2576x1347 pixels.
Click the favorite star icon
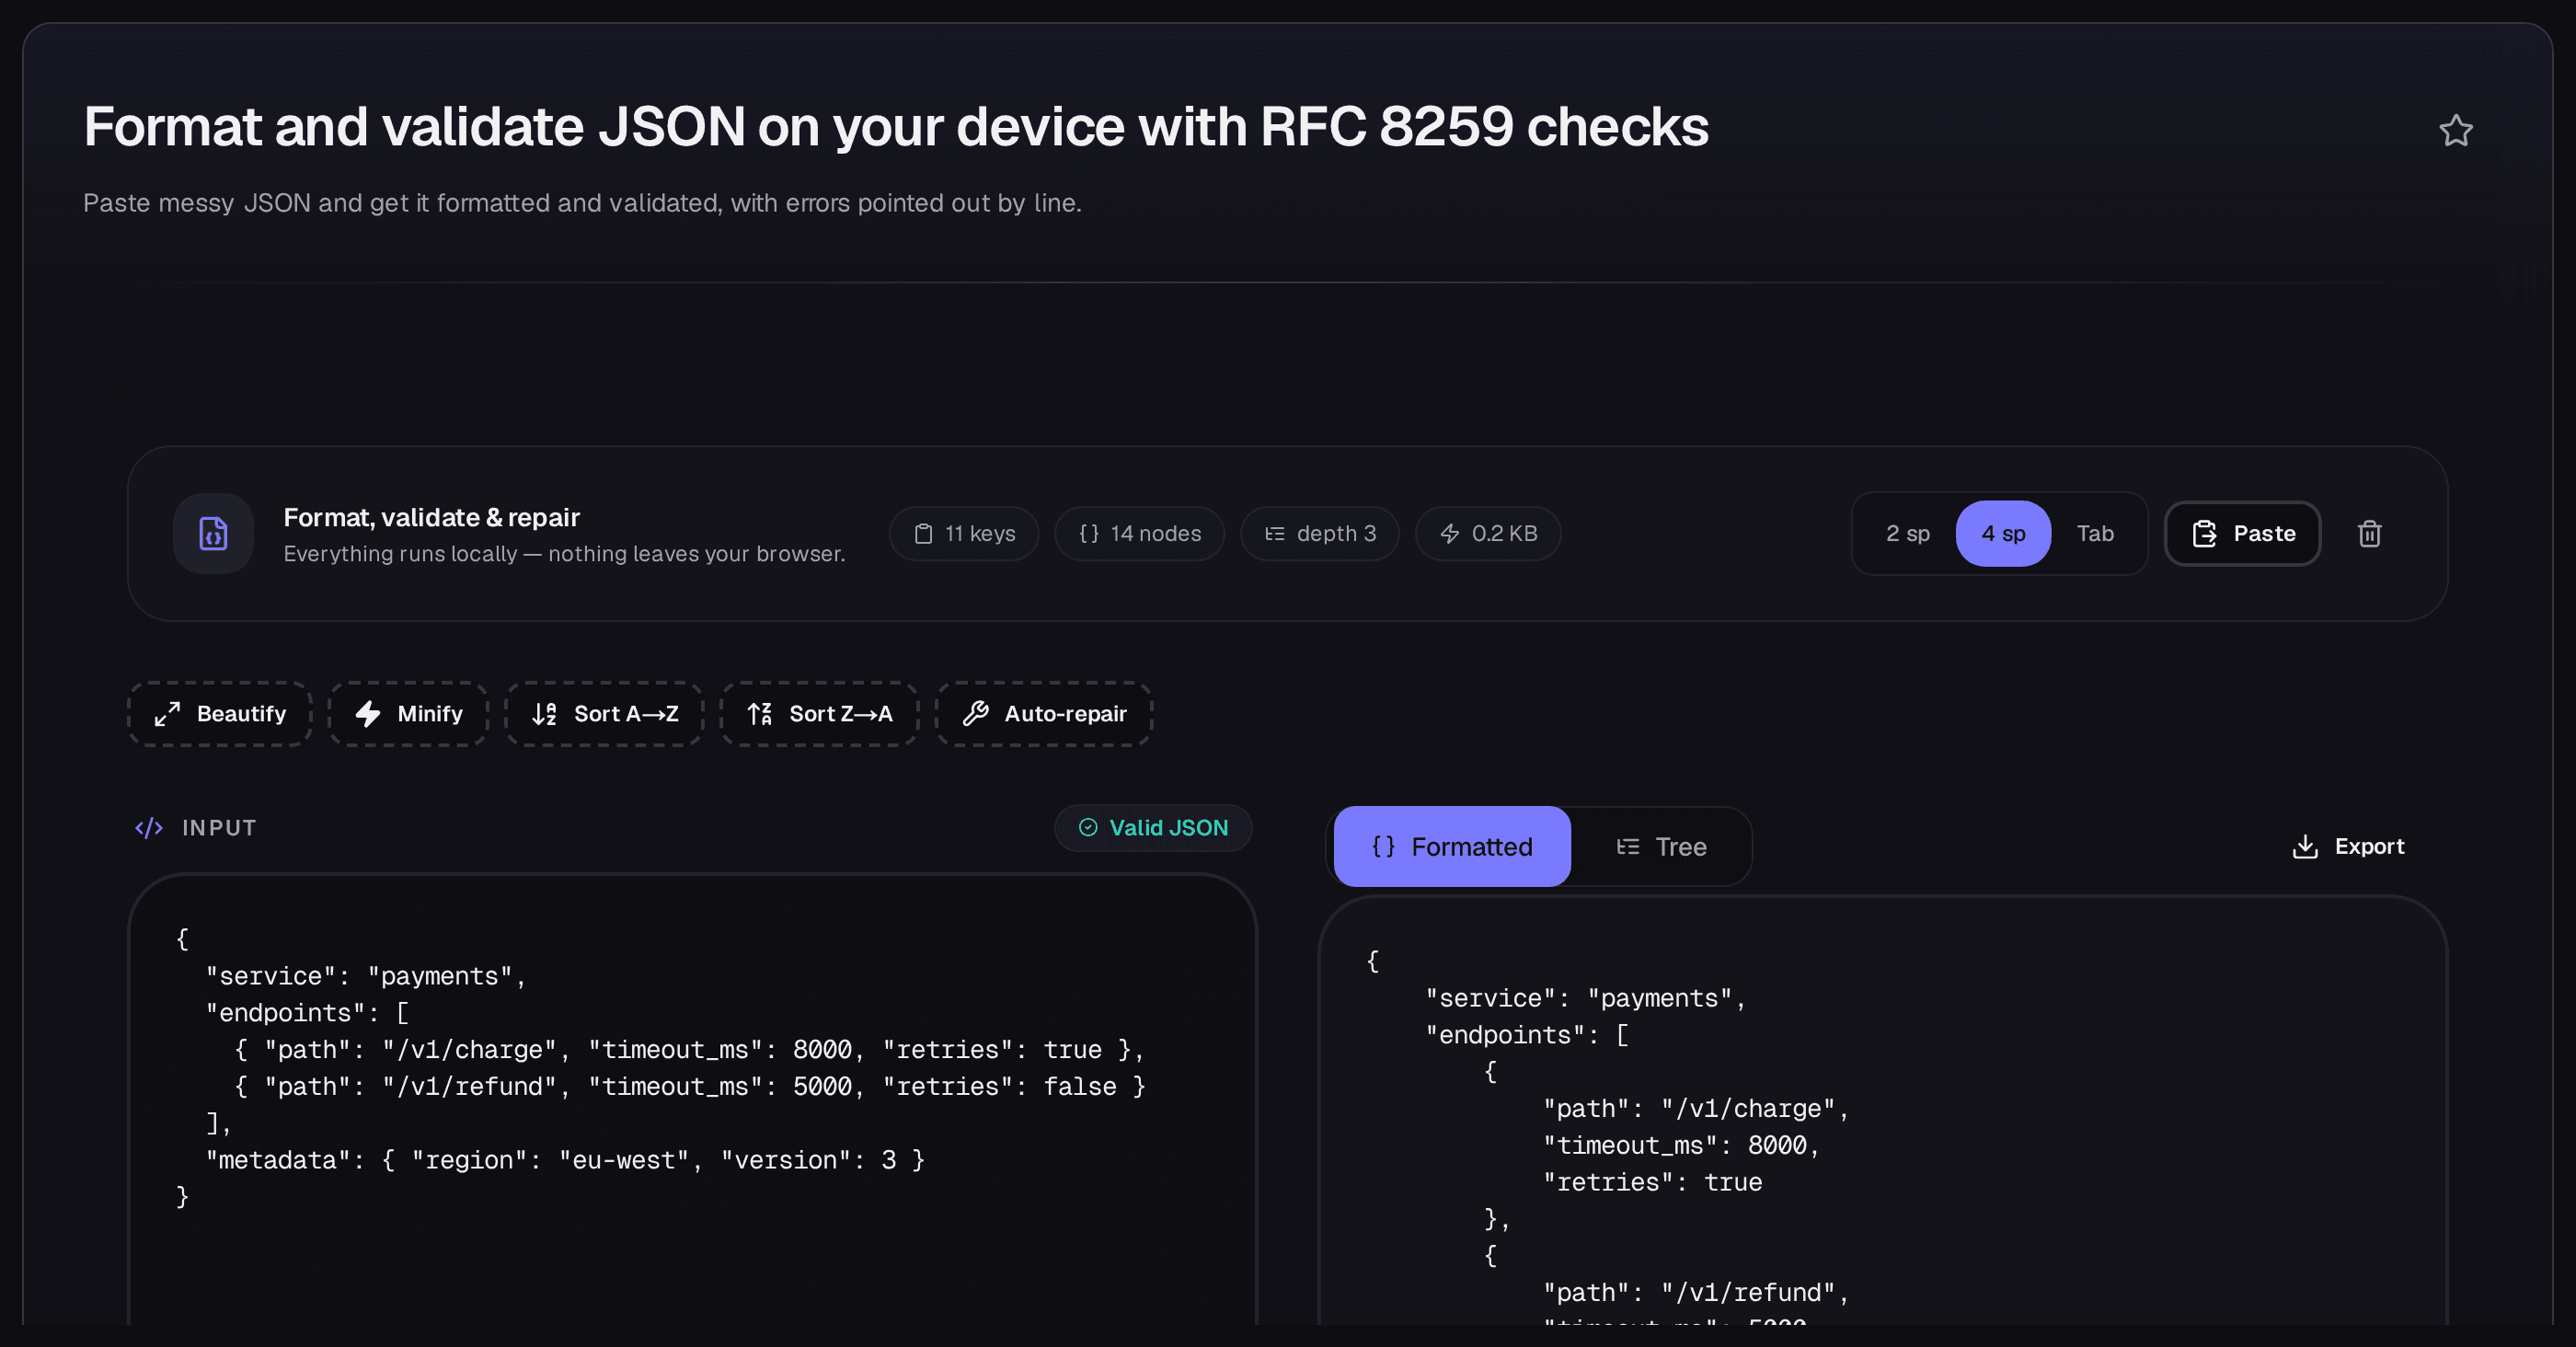pos(2455,131)
